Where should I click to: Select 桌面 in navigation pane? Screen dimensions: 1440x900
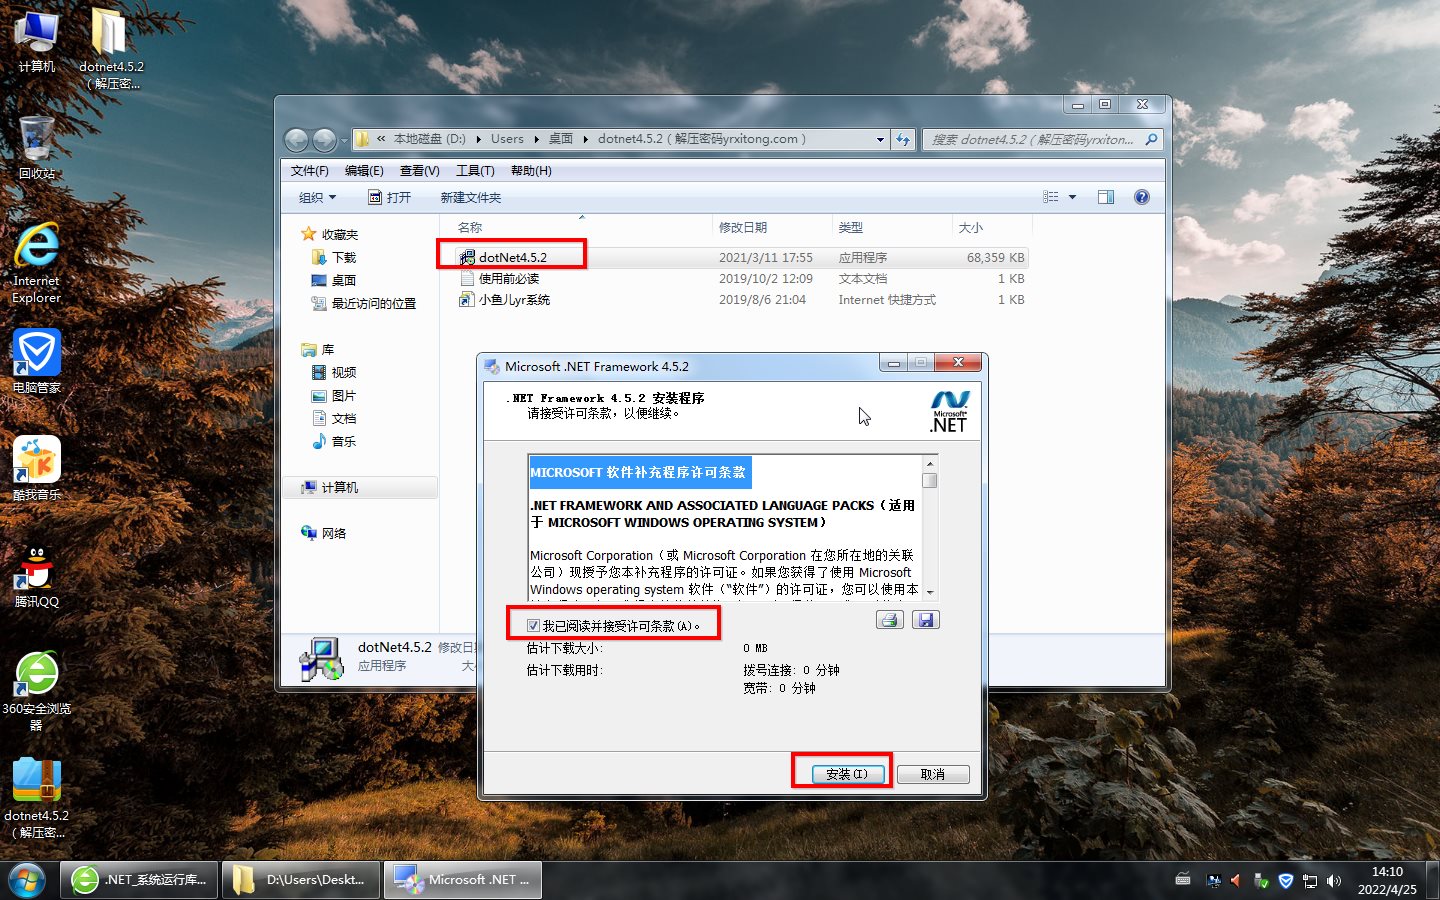334,281
